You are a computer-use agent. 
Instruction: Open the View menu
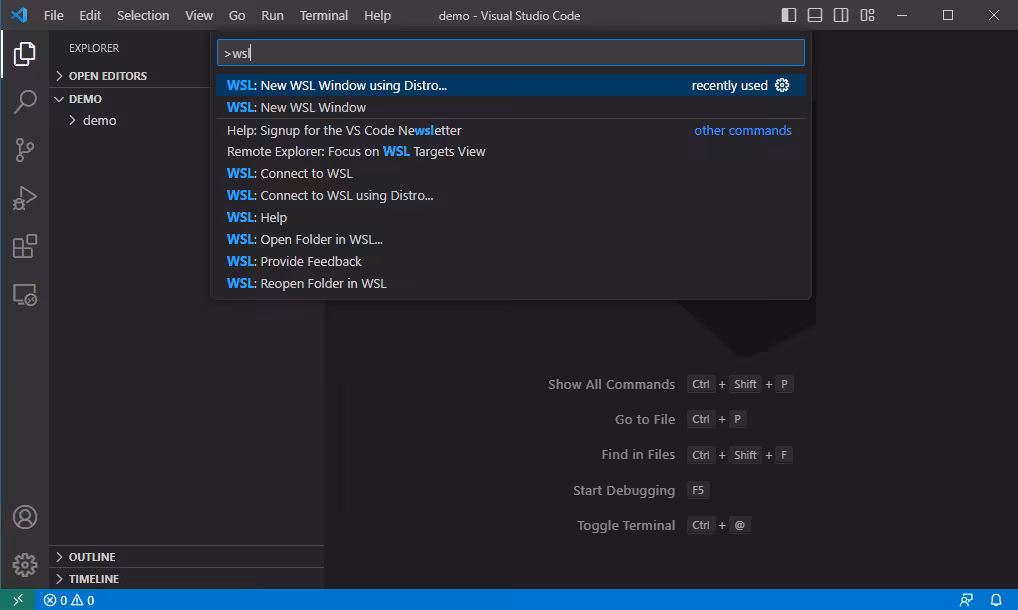[199, 15]
